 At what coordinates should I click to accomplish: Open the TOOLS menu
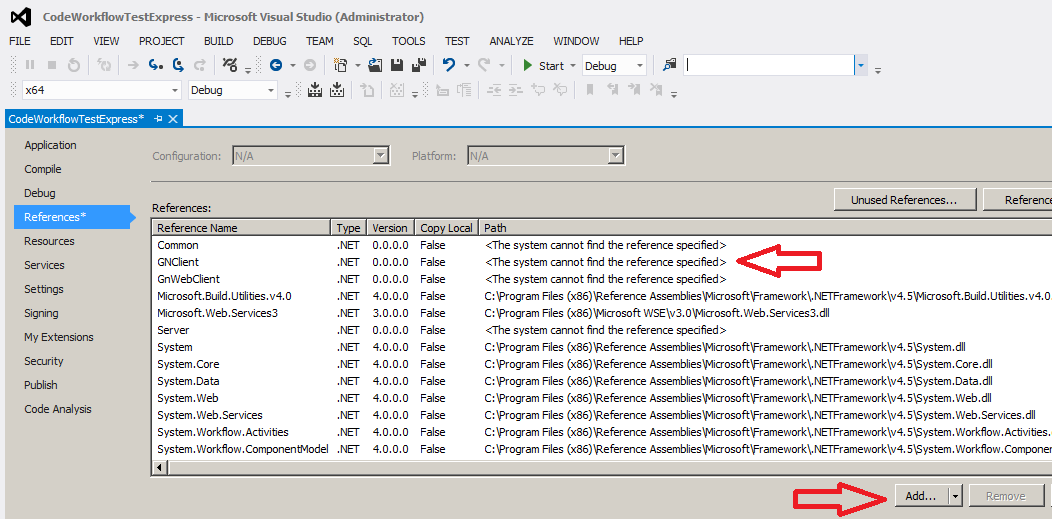click(x=409, y=41)
